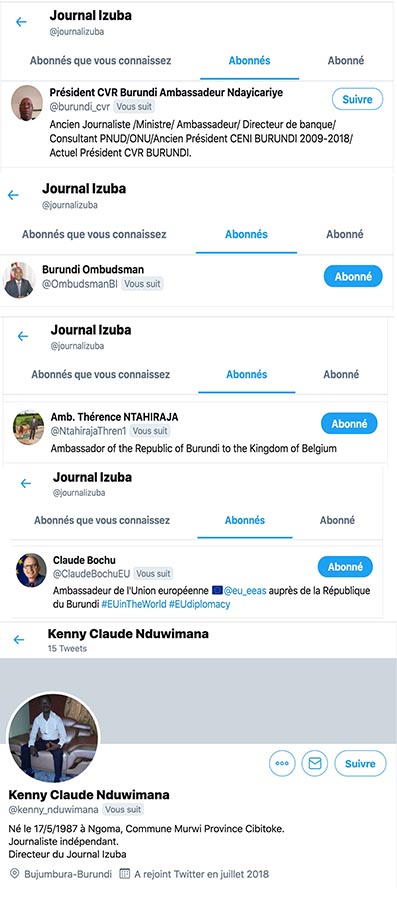
Task: Select the Abonné tab in top panel
Action: click(345, 60)
